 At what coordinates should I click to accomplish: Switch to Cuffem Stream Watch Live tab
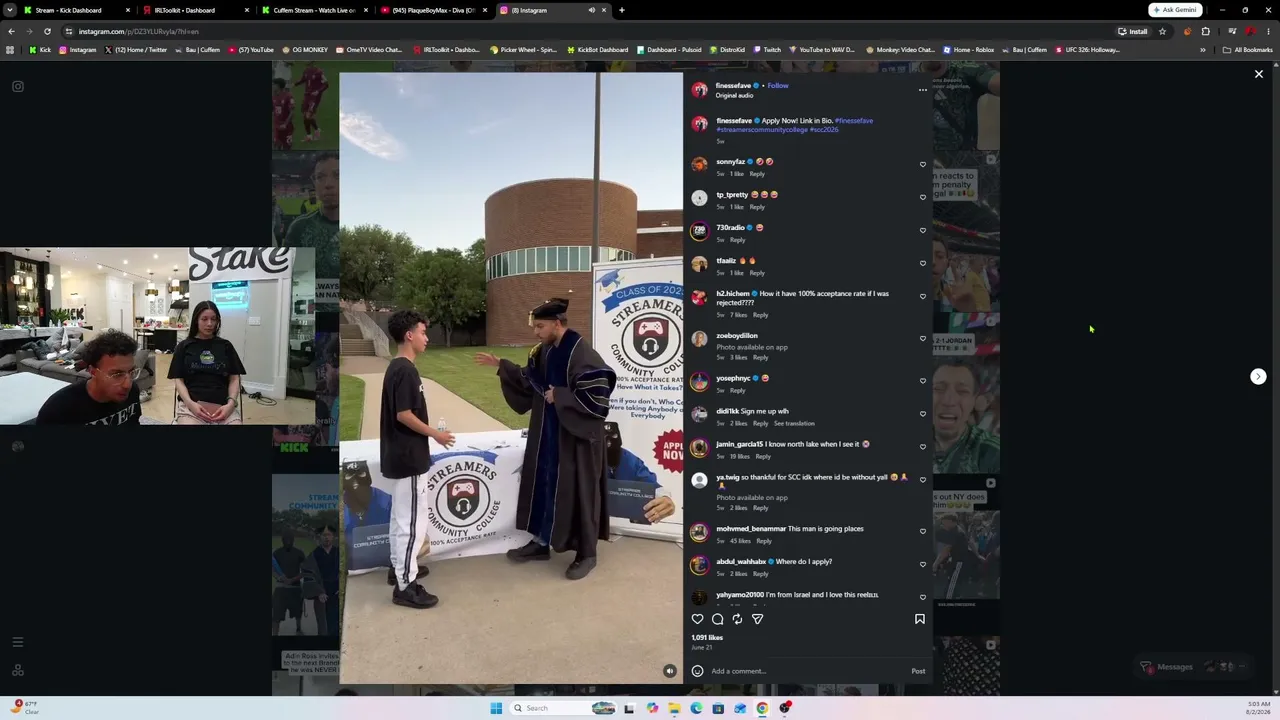[315, 10]
